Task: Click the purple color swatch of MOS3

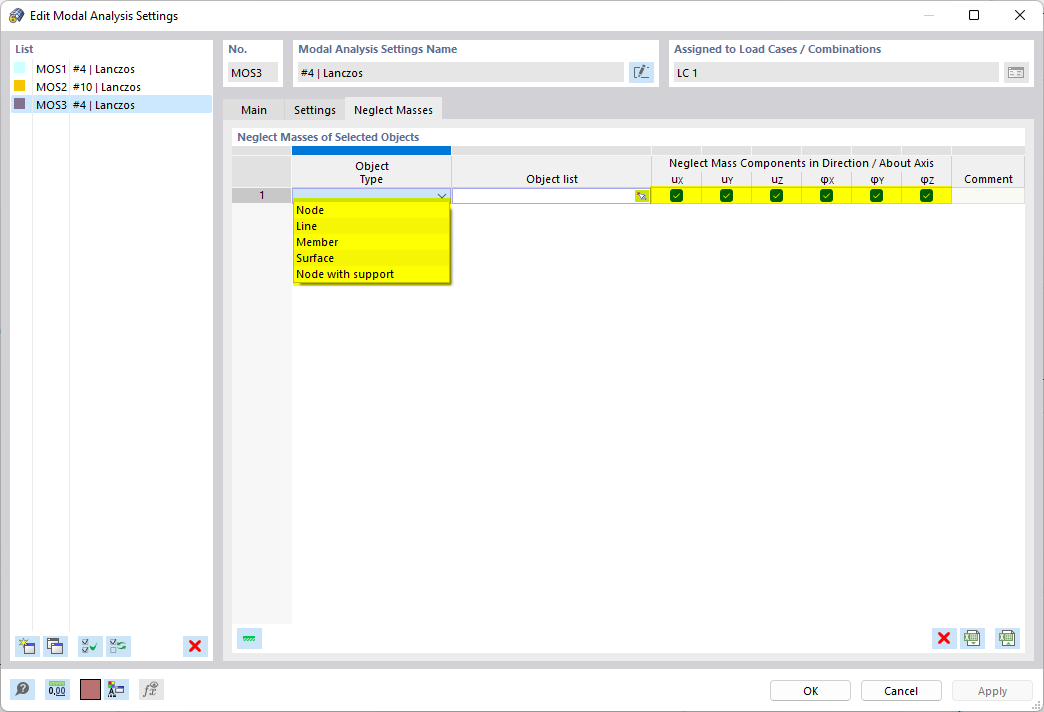Action: point(20,104)
